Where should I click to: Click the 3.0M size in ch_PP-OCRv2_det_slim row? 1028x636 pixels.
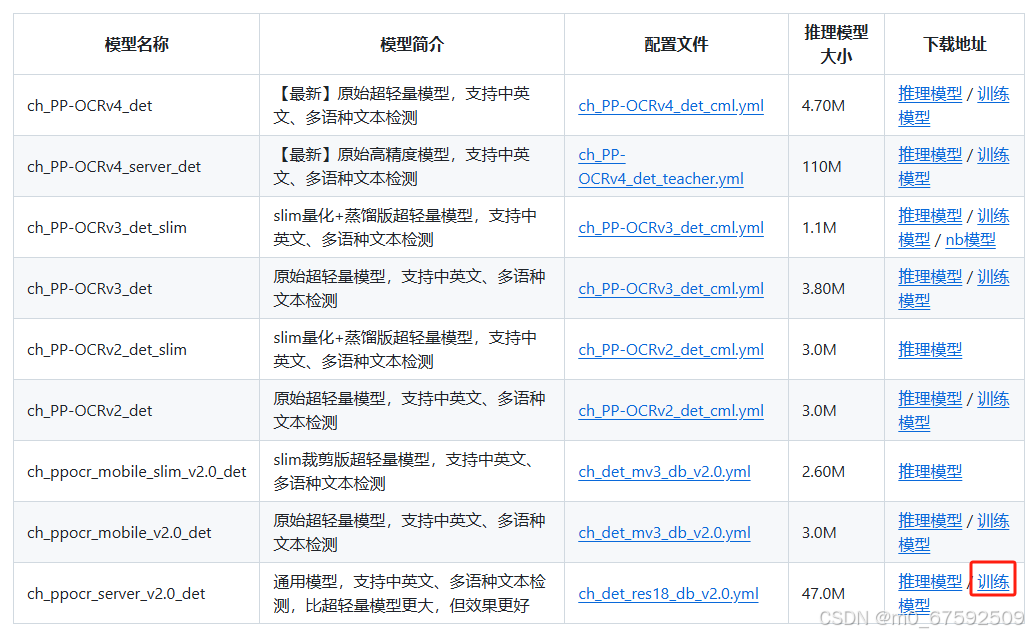click(819, 349)
